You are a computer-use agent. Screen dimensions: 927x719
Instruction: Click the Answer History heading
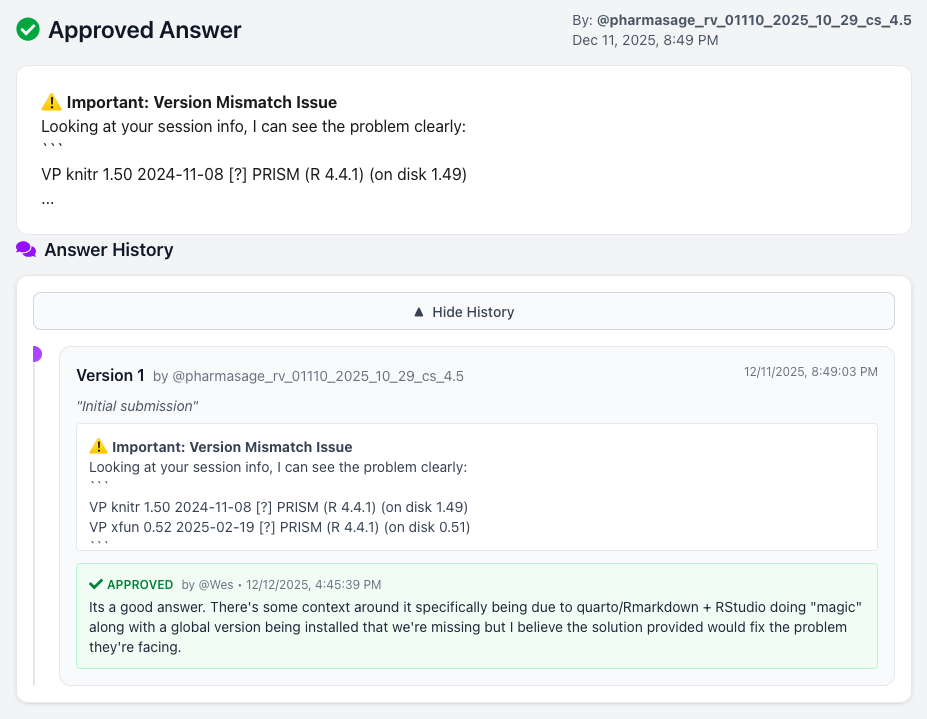109,250
